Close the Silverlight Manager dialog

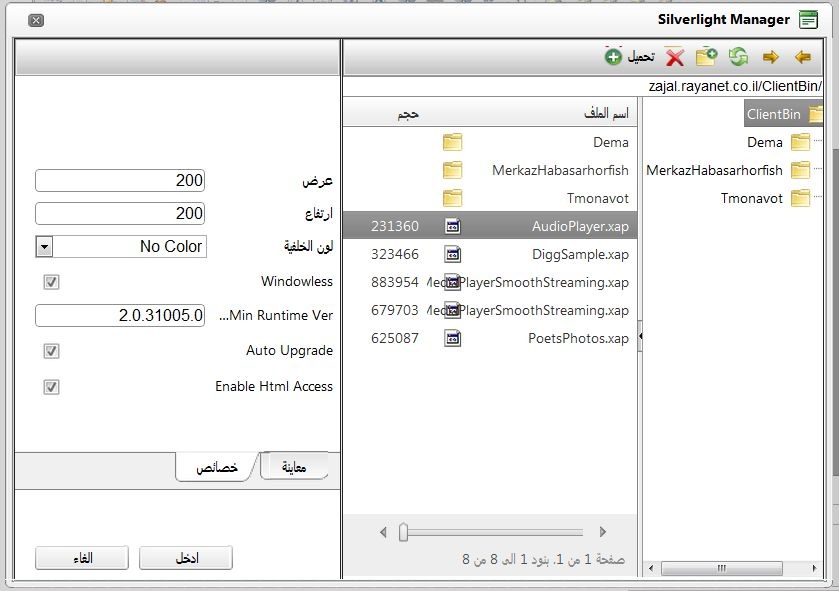36,20
